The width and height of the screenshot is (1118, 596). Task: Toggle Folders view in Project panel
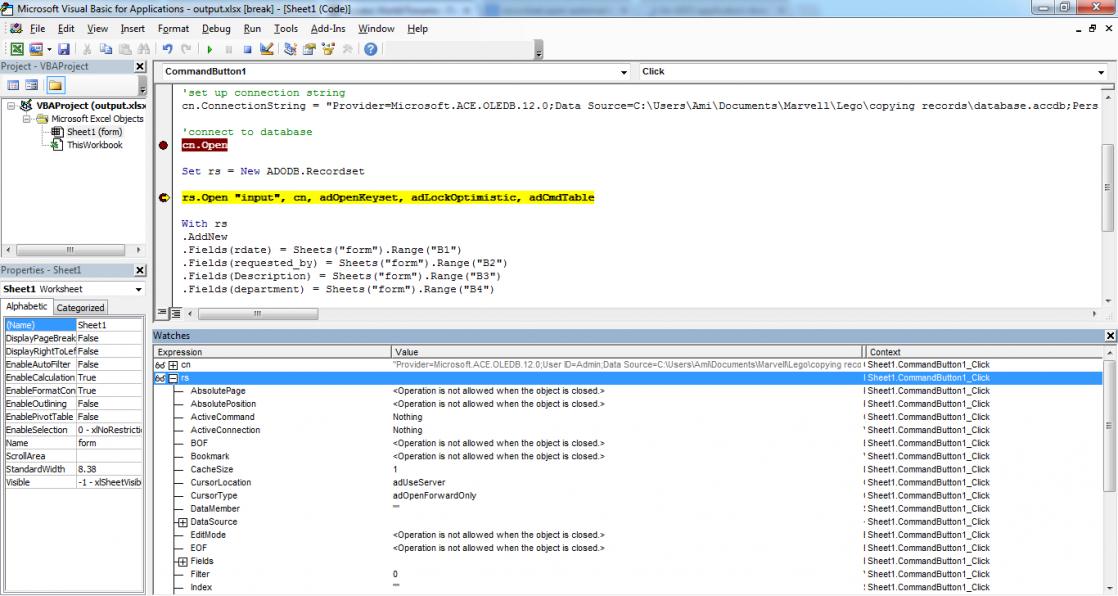54,86
